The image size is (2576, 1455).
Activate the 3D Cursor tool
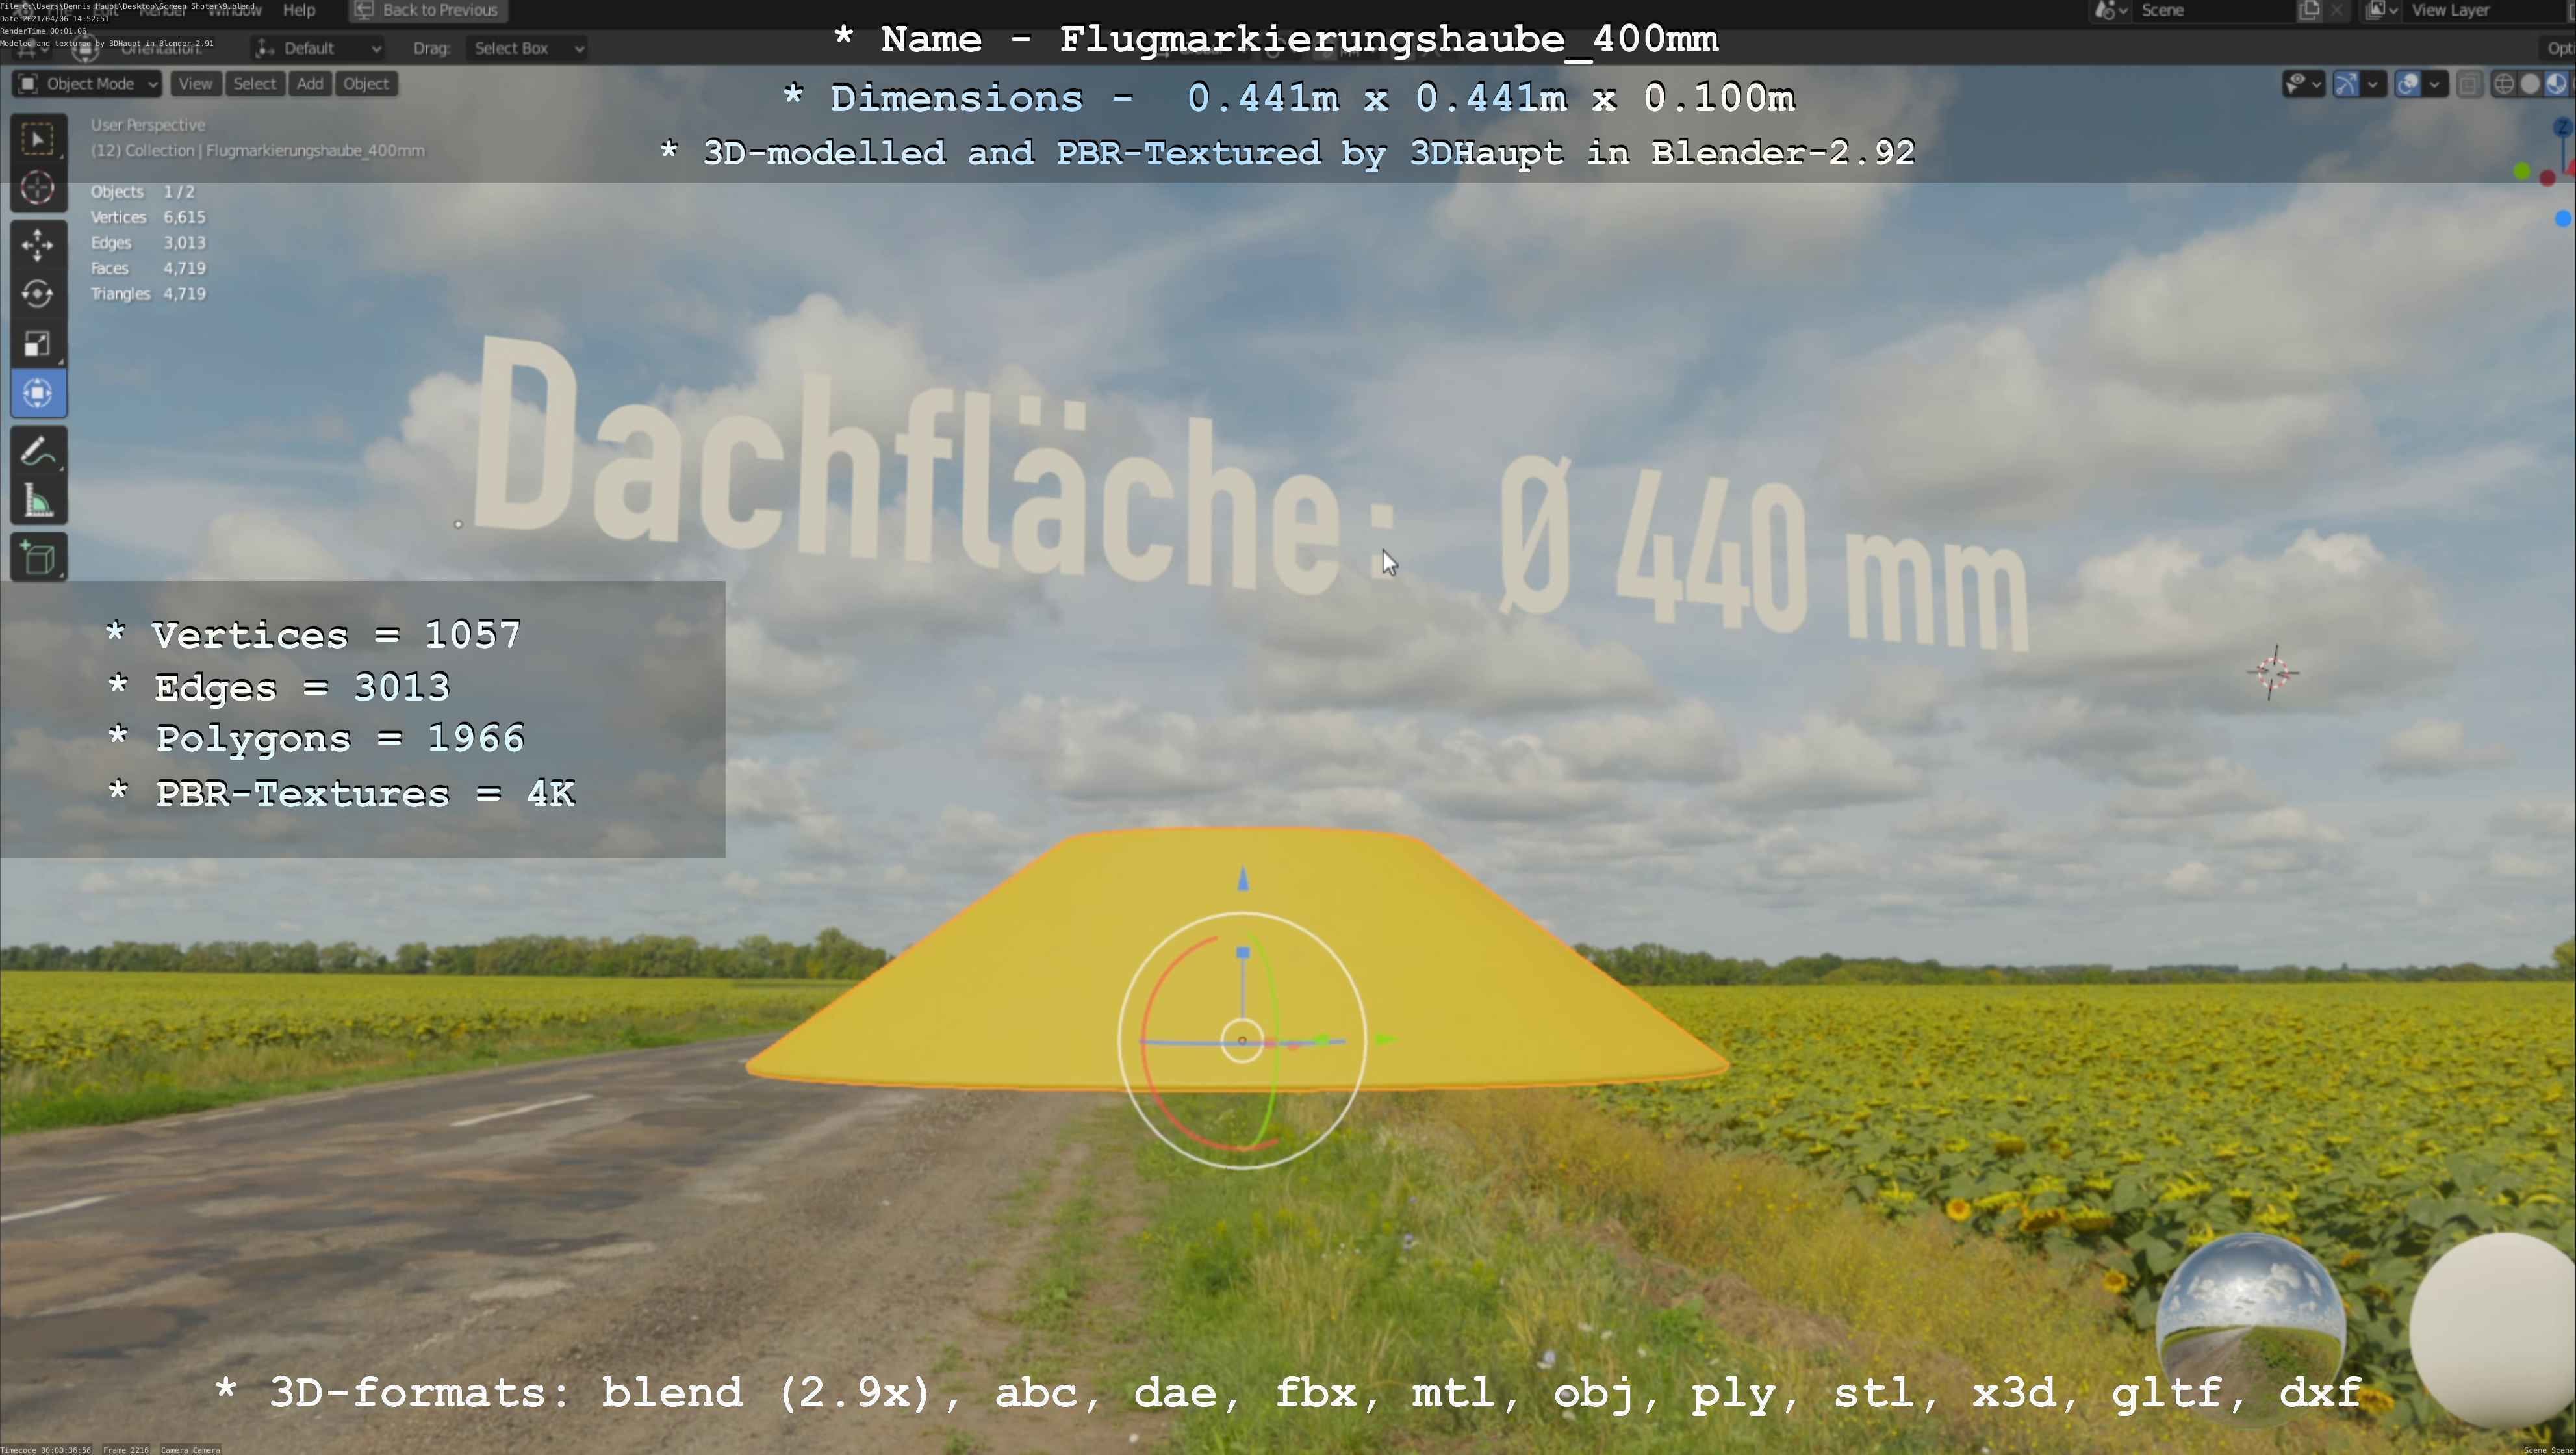tap(38, 188)
